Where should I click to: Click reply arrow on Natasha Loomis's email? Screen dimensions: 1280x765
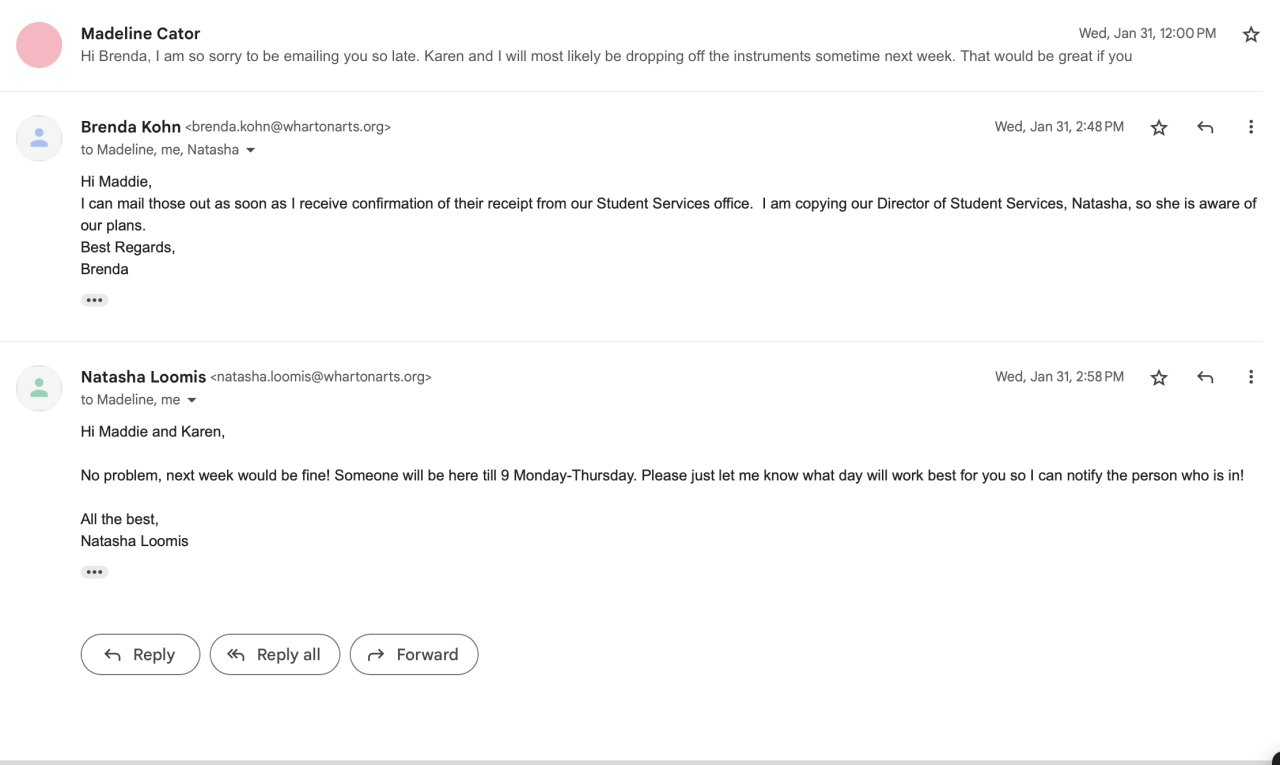(x=1205, y=377)
